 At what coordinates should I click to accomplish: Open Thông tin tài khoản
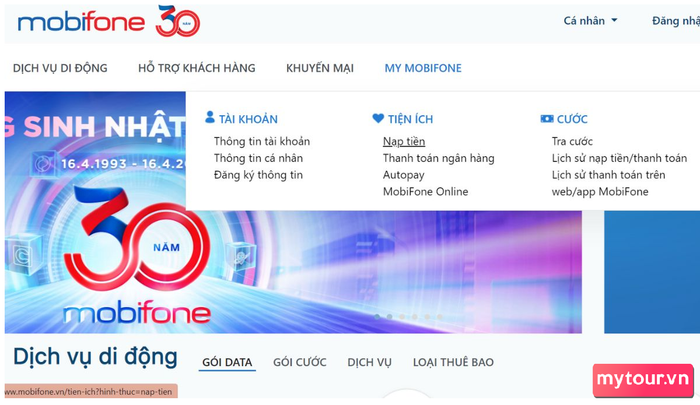tap(262, 142)
